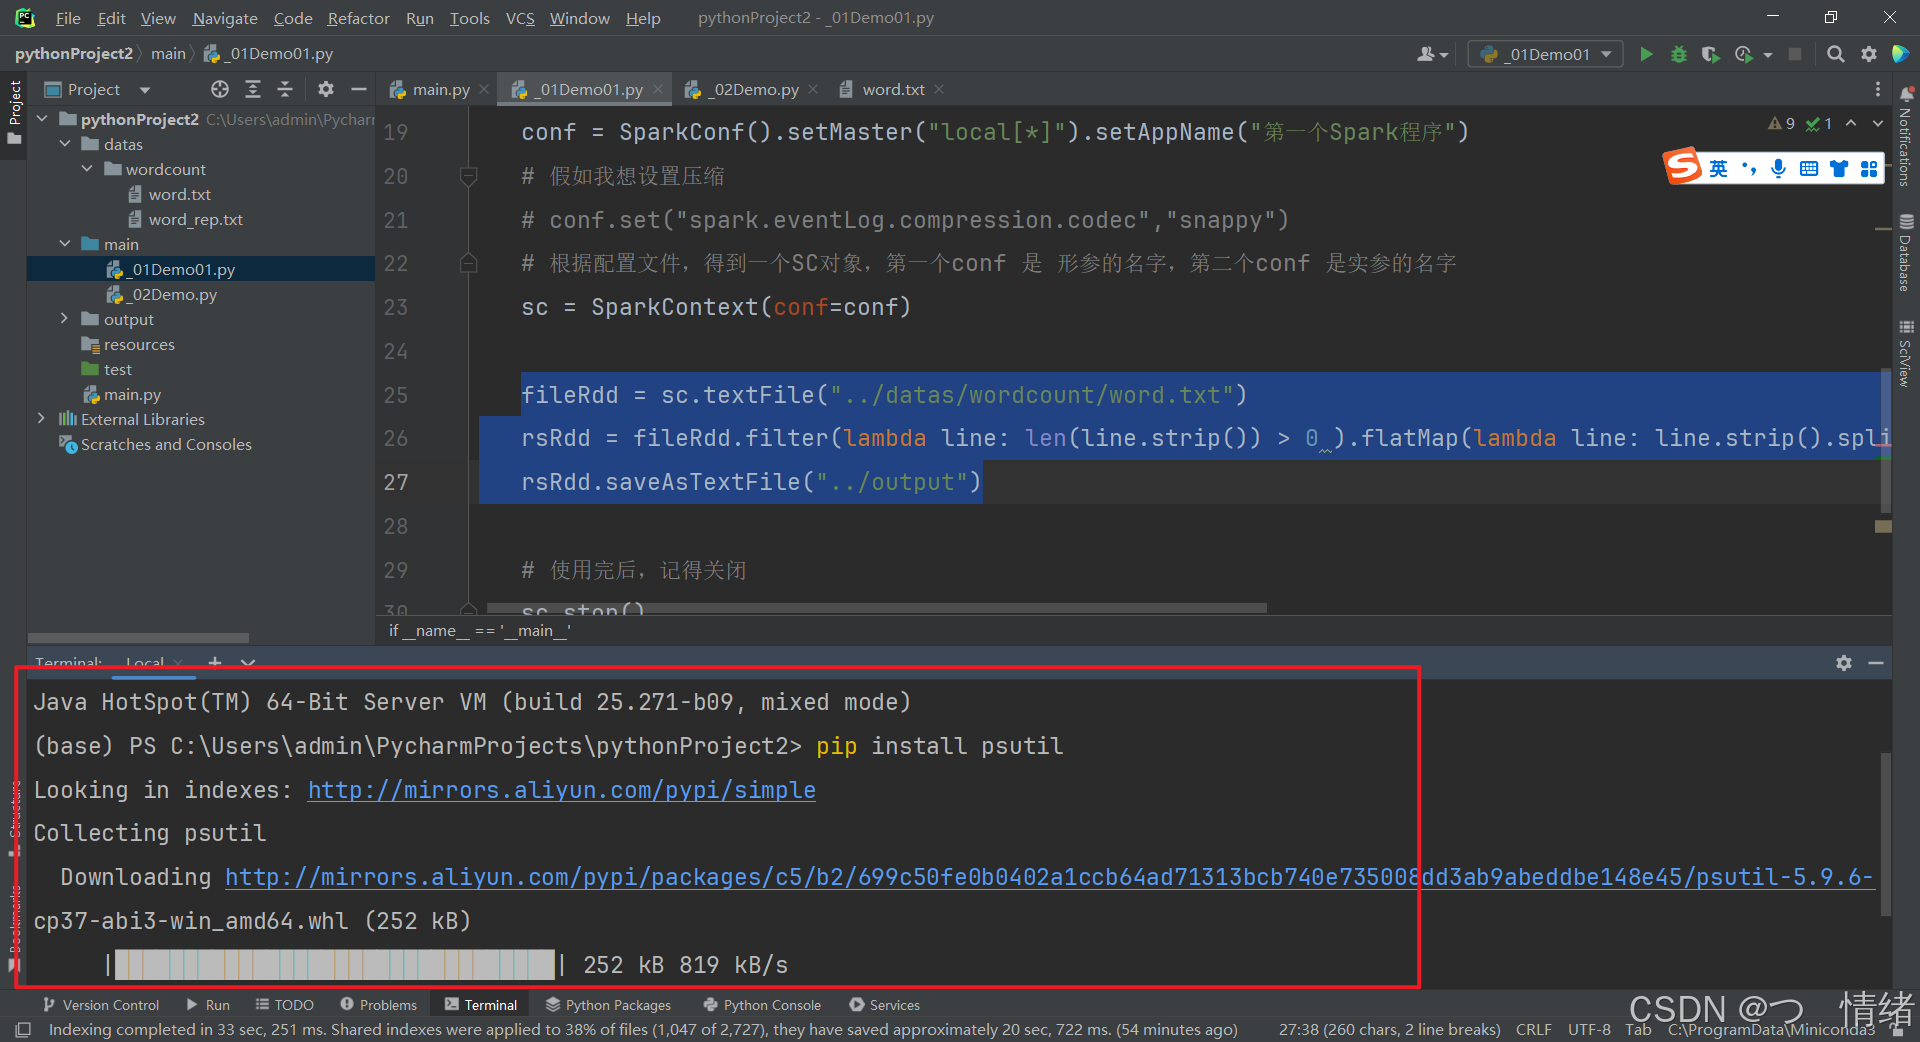1920x1042 pixels.
Task: Collapse the wordcount folder
Action: pos(88,169)
